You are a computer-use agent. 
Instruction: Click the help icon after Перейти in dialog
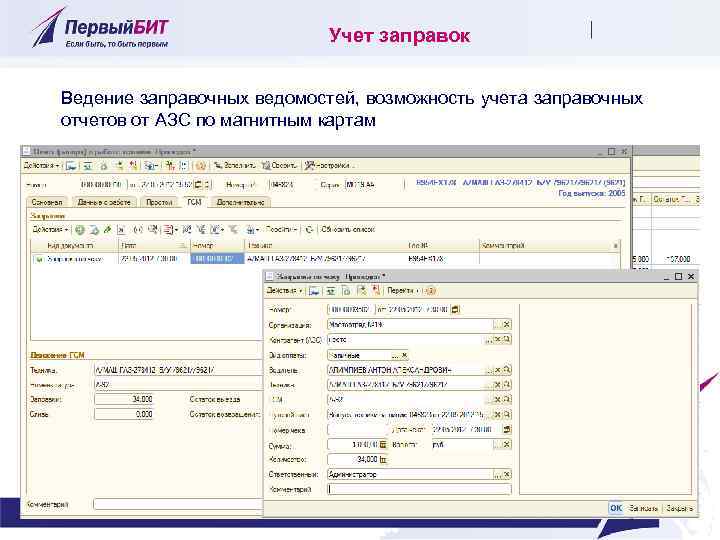pos(431,291)
